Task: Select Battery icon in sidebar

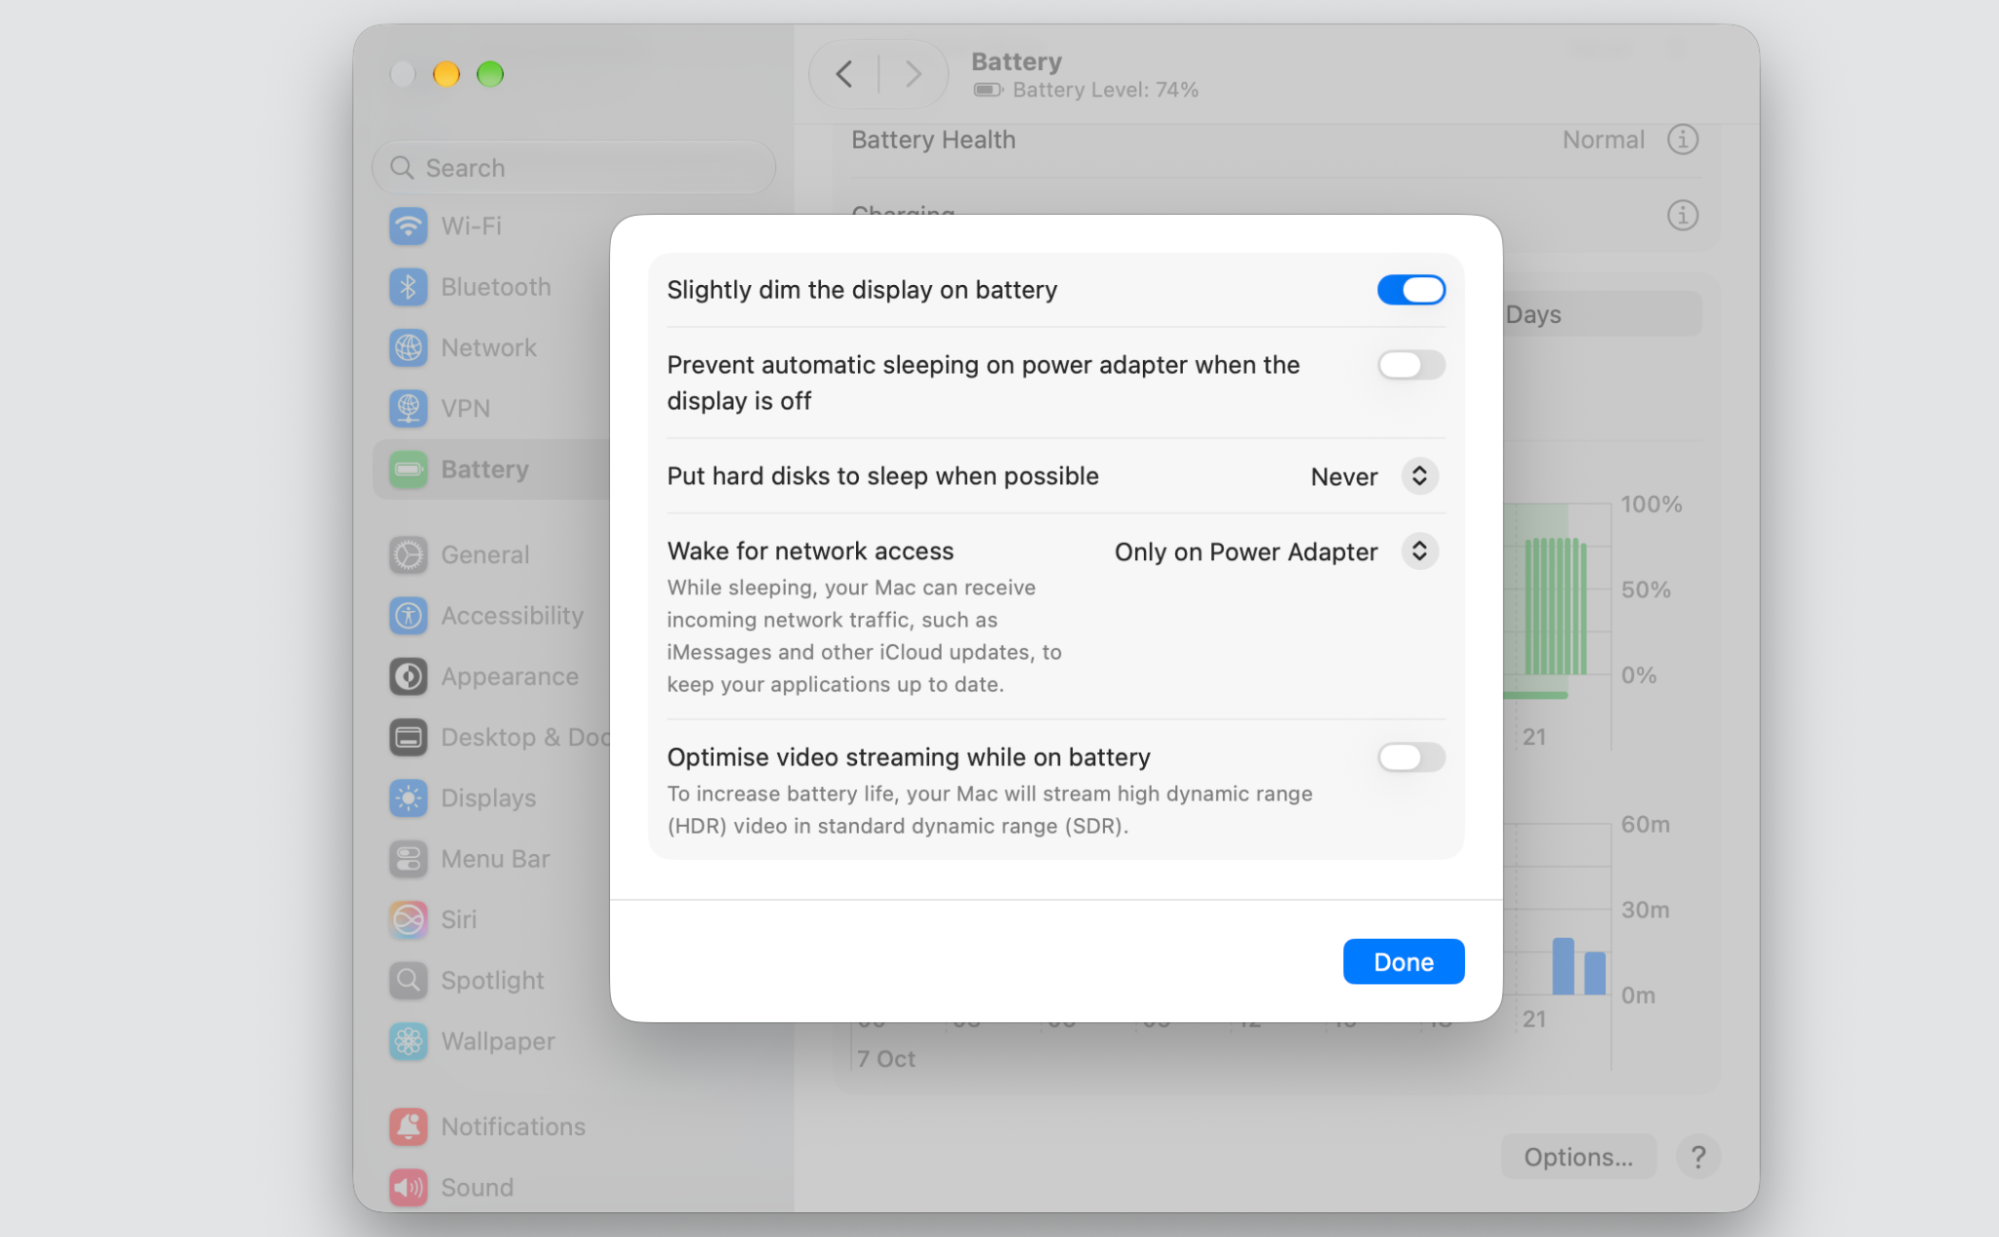Action: tap(408, 469)
